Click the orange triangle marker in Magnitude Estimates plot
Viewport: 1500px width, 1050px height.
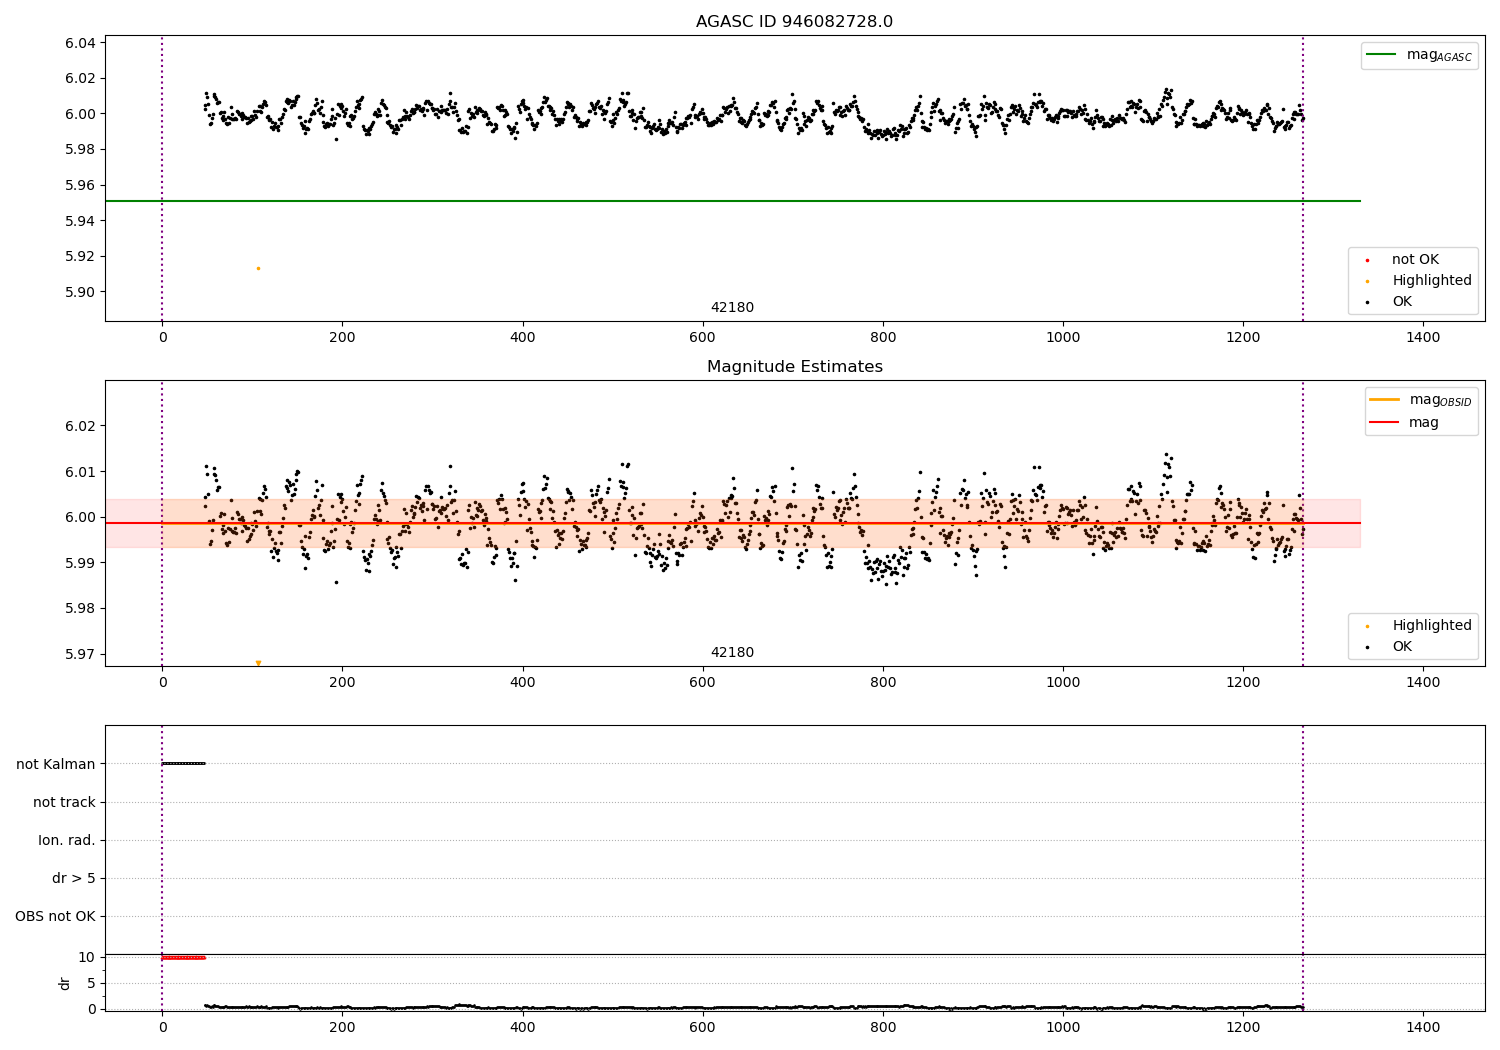(x=258, y=663)
